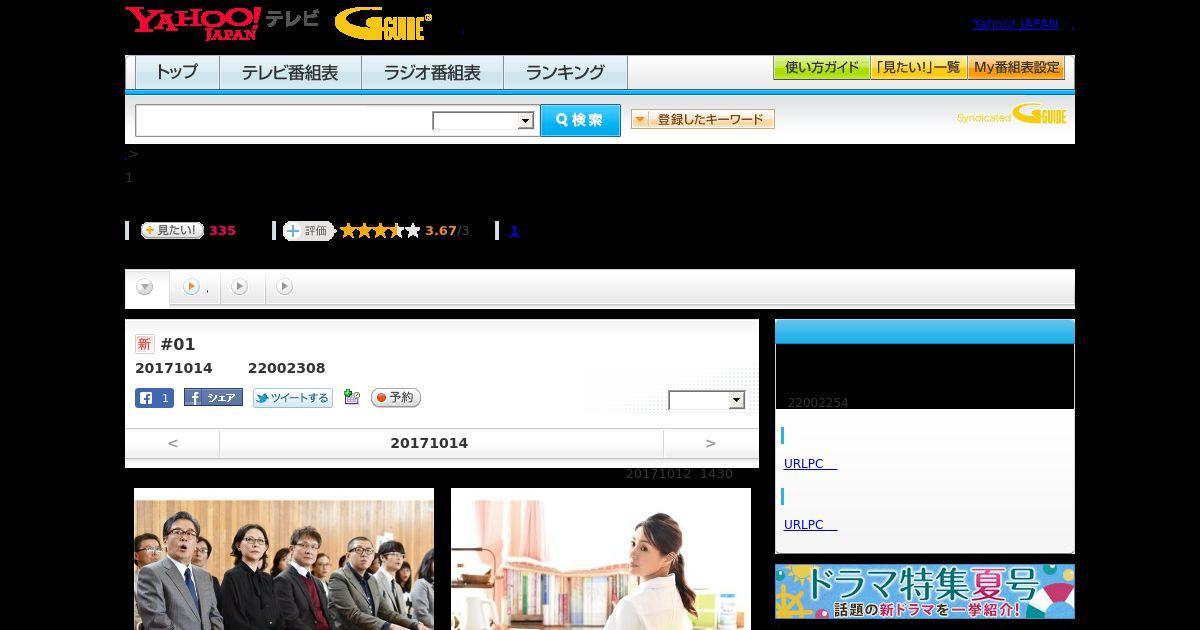Click the Facebook like button showing 1
Viewport: 1200px width, 630px height.
(154, 398)
